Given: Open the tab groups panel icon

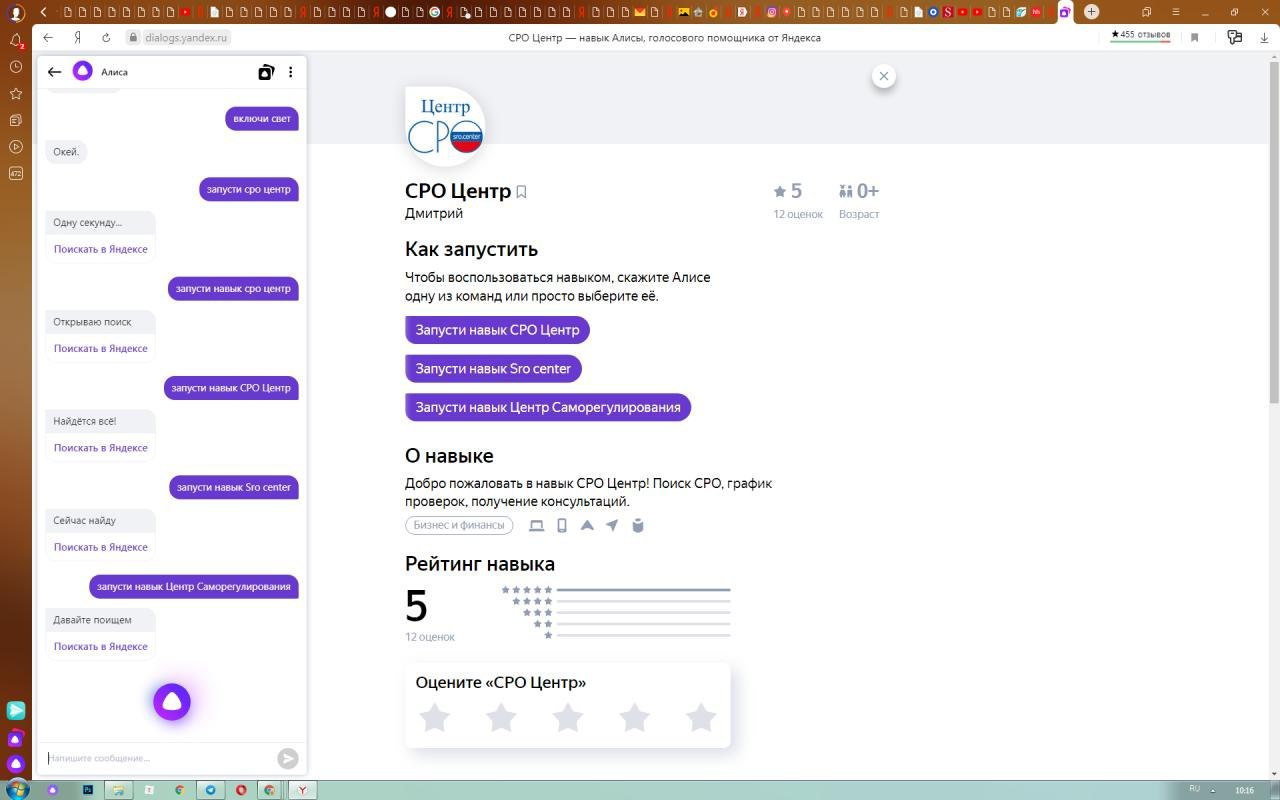Looking at the screenshot, I should [1147, 12].
